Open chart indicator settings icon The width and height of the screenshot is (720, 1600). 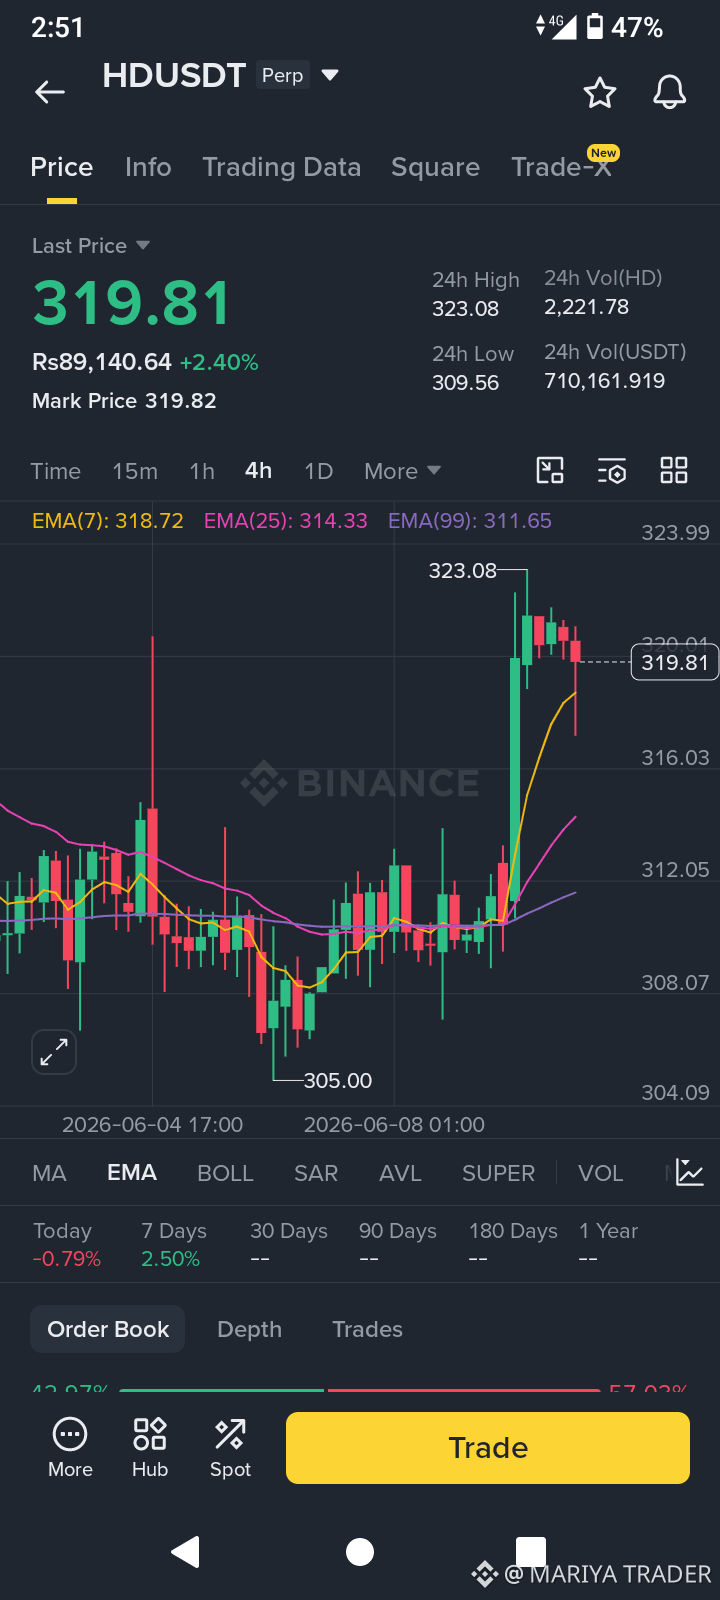coord(612,471)
